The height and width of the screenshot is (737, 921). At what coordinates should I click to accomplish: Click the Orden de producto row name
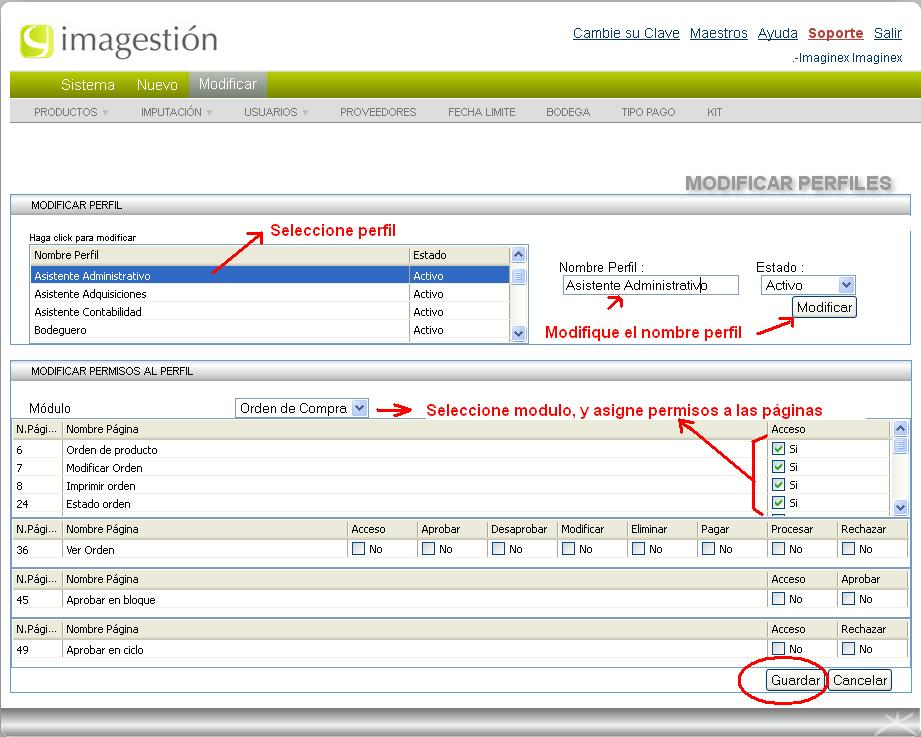pos(112,450)
